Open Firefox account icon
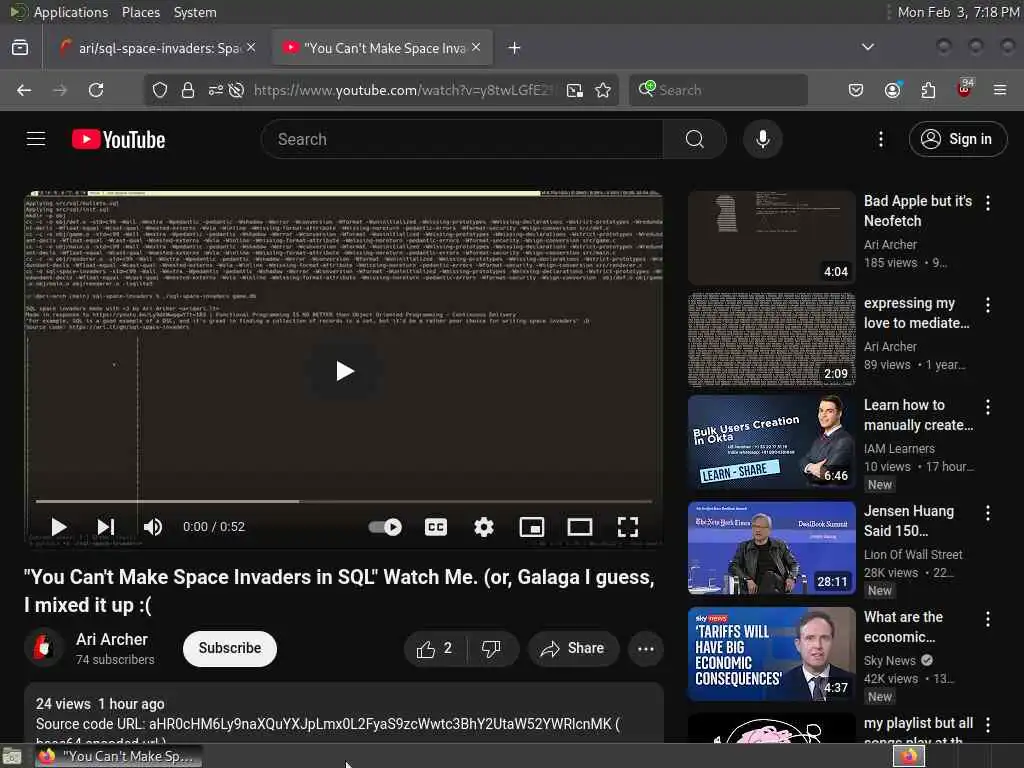 tap(892, 90)
